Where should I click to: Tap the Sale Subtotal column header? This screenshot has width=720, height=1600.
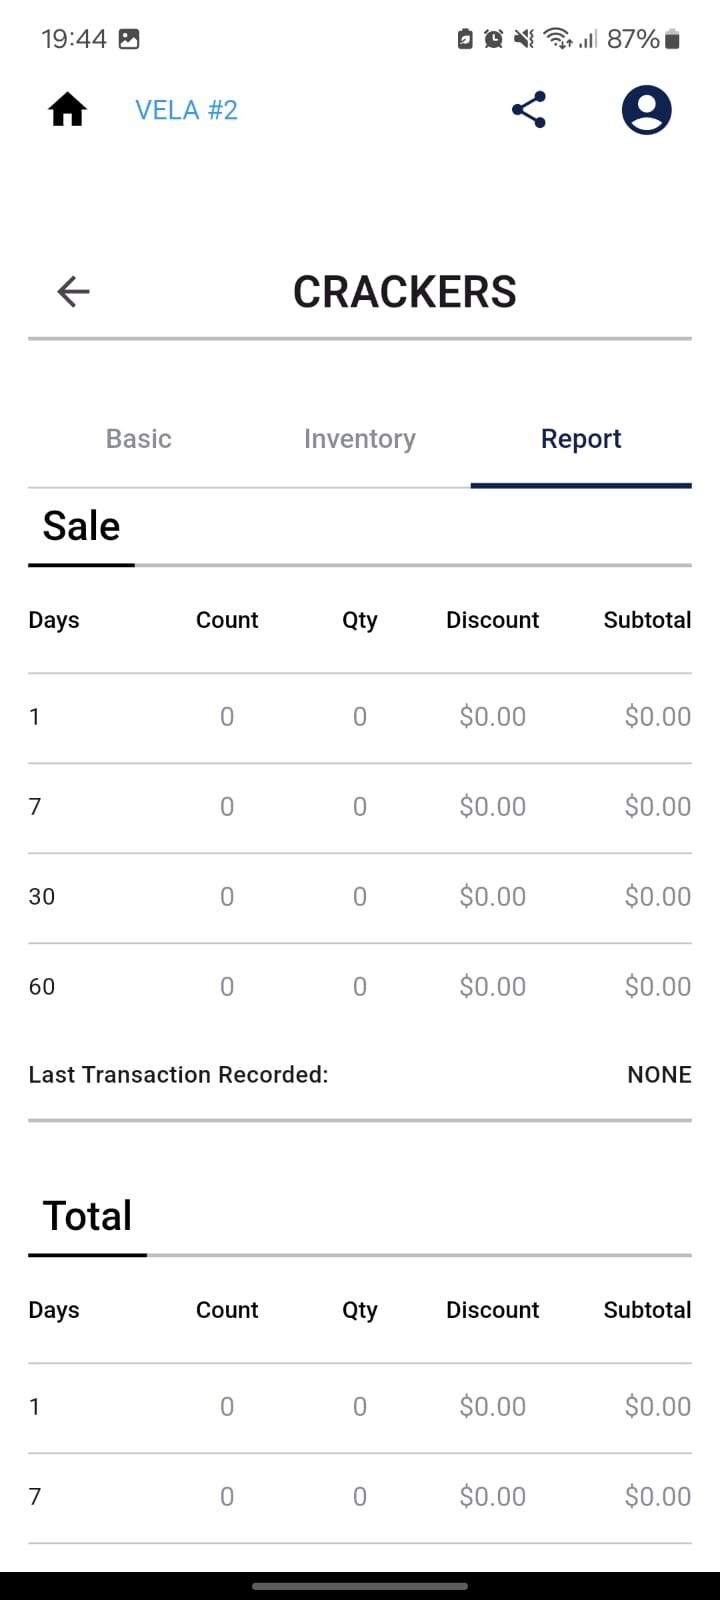point(647,620)
